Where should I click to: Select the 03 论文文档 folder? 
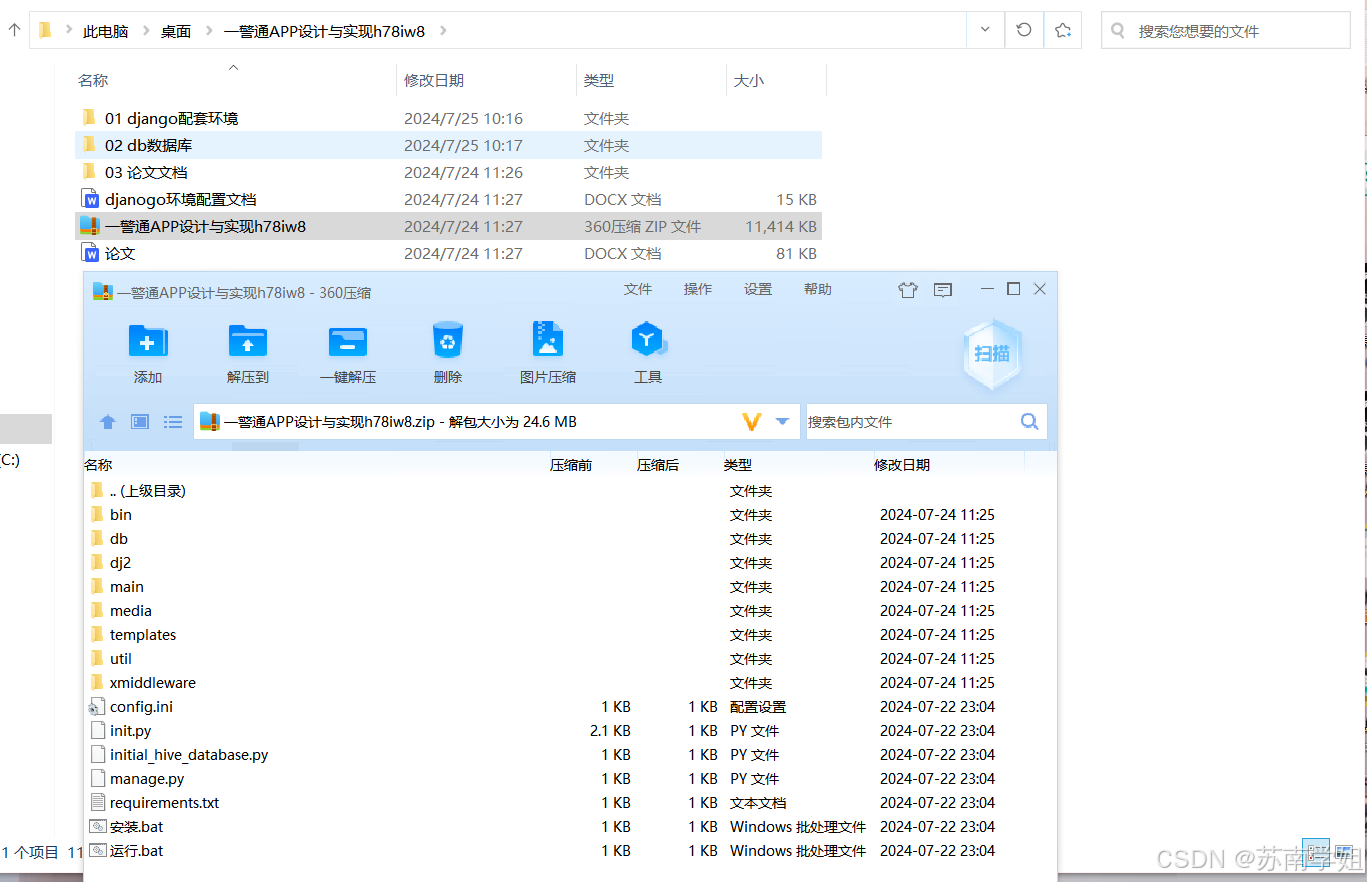click(x=449, y=172)
